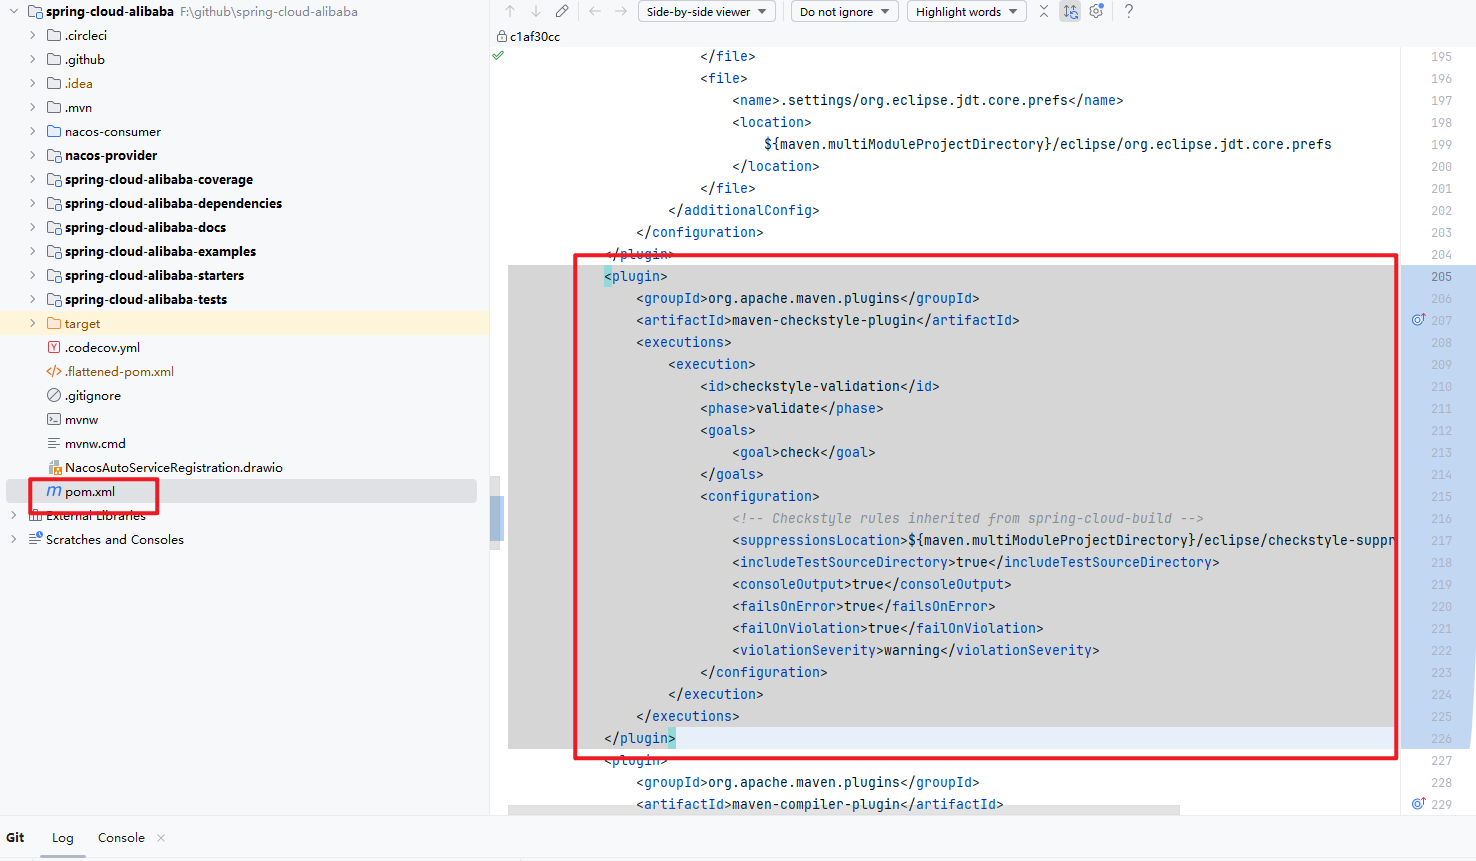Click gutter marker icon on line 229
The image size is (1476, 861).
pos(1418,804)
